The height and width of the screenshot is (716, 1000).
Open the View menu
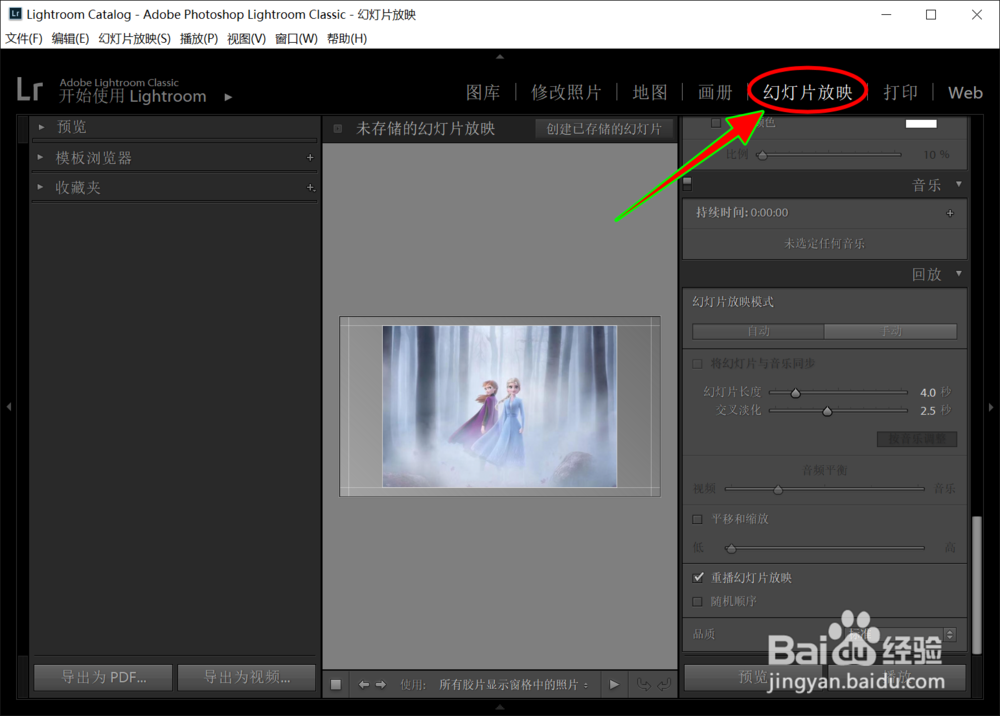(x=246, y=38)
